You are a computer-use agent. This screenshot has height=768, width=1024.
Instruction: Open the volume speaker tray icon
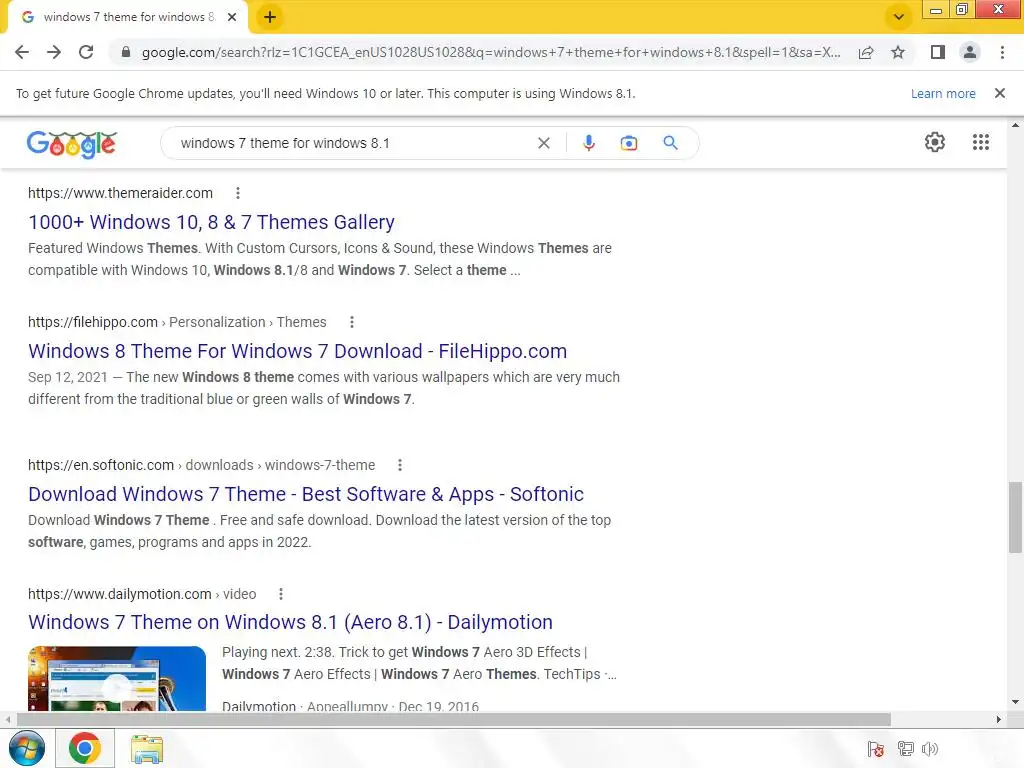930,749
